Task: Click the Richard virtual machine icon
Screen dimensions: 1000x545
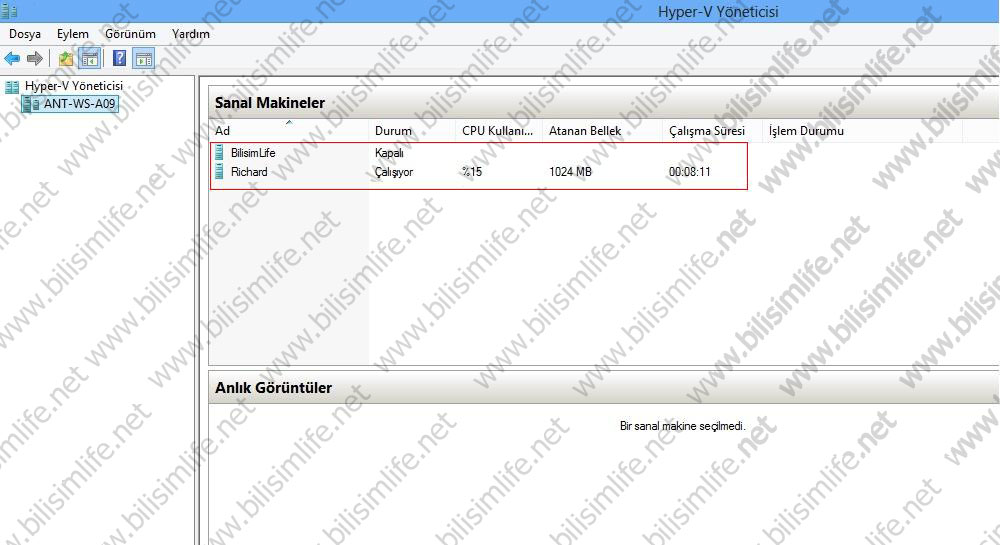Action: (220, 172)
